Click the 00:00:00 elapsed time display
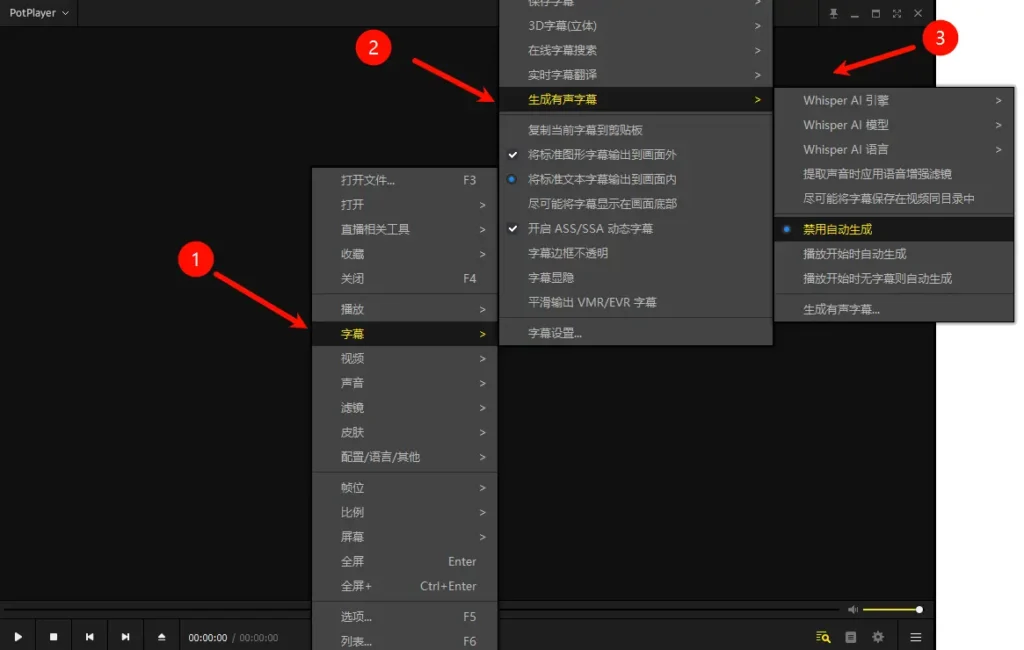This screenshot has width=1024, height=650. click(x=208, y=638)
